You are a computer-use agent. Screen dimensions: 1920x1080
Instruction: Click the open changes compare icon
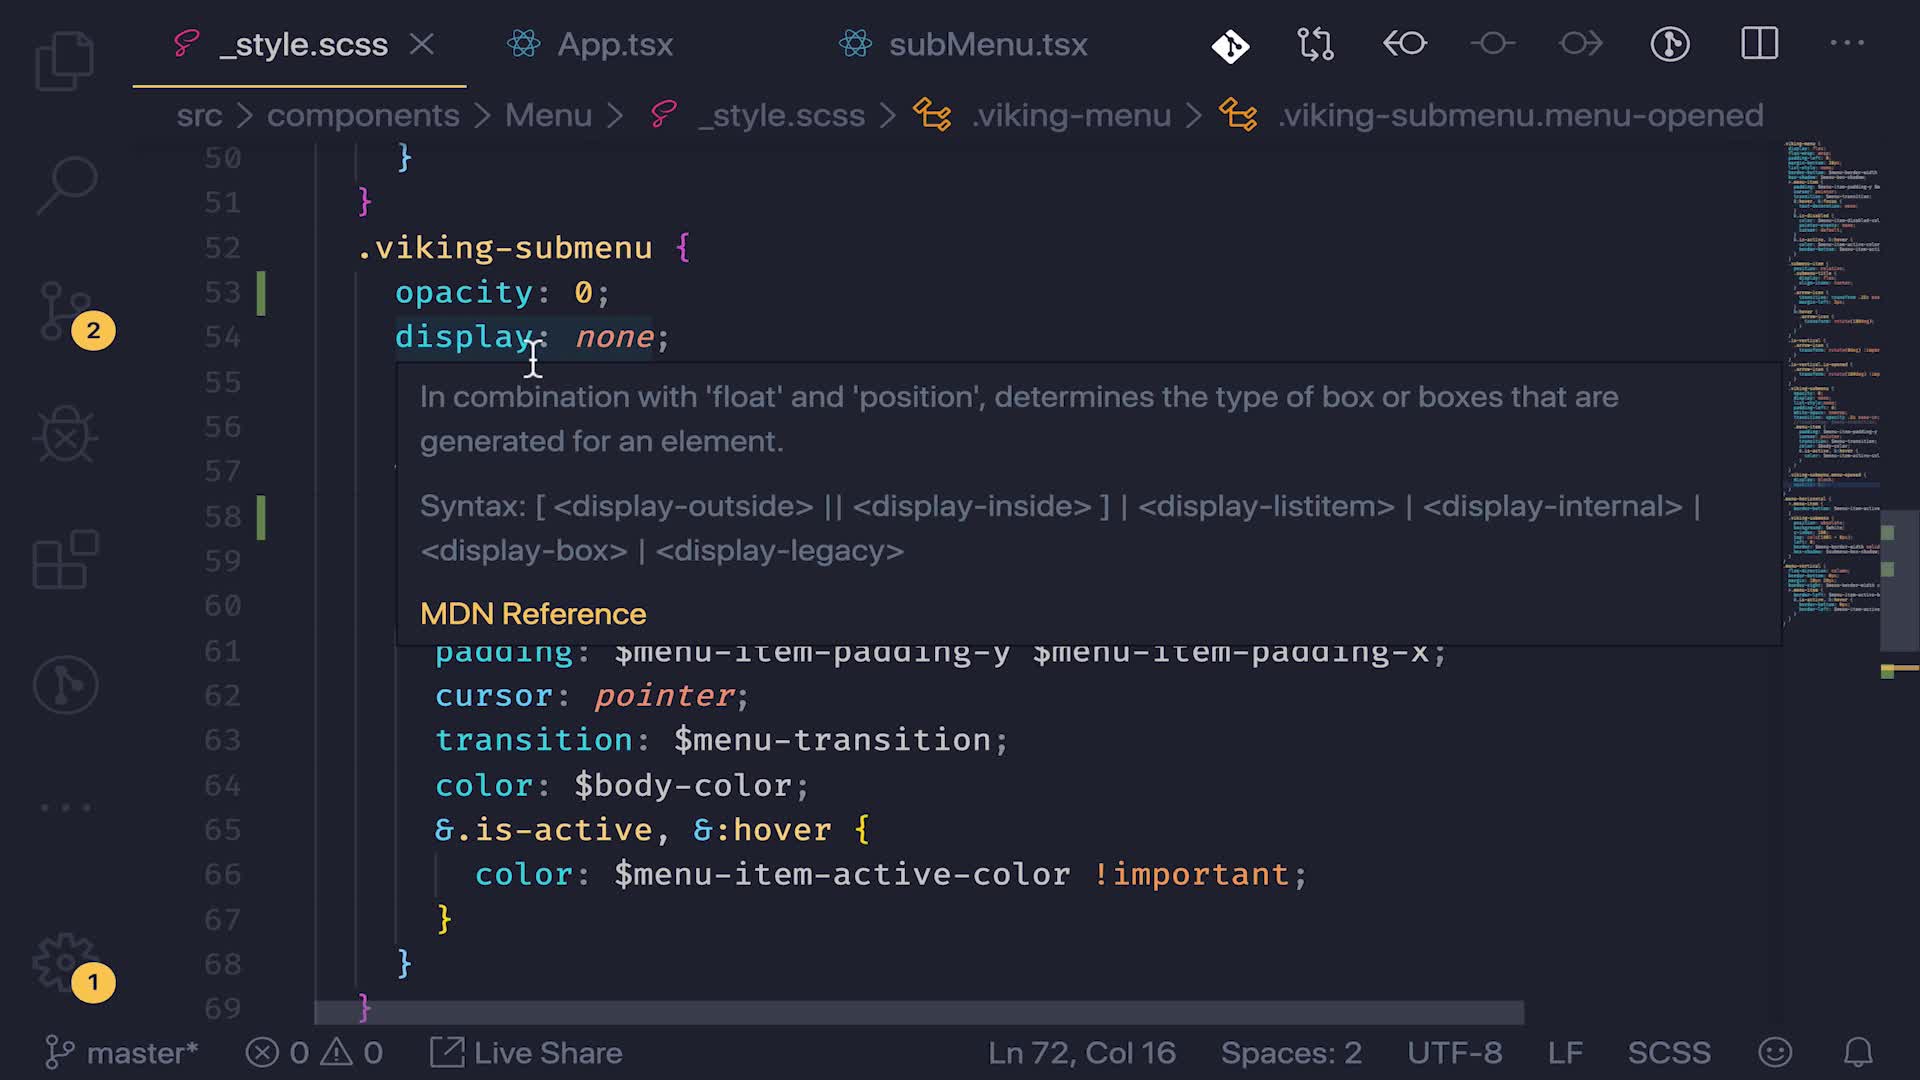1316,44
